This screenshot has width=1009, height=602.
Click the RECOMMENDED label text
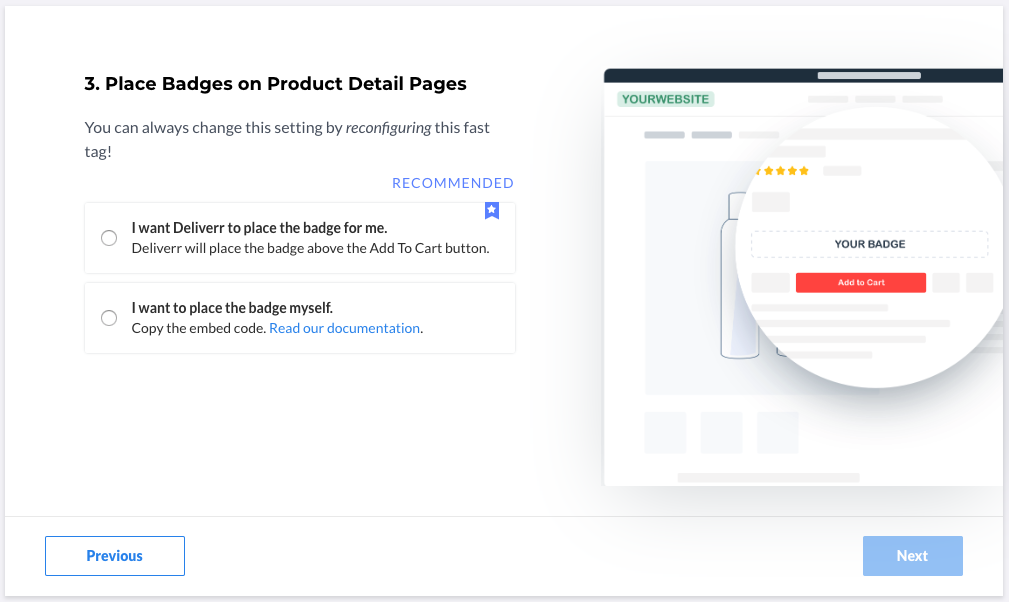pos(452,183)
